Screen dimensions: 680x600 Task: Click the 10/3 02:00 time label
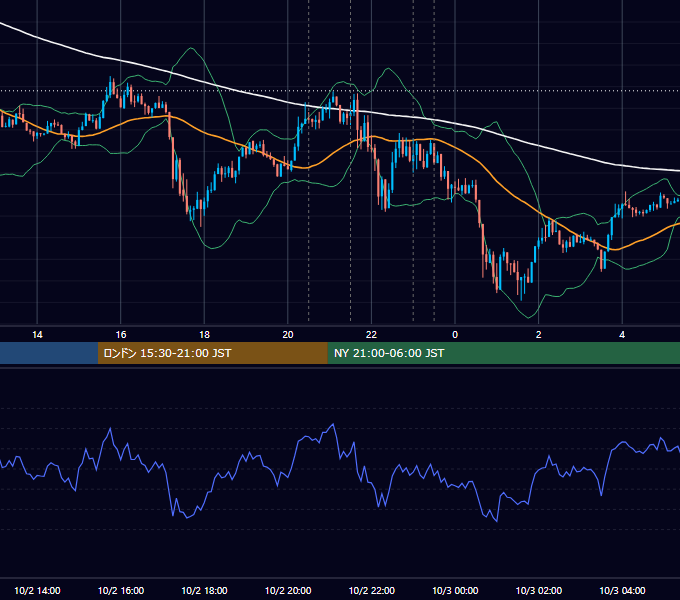tap(539, 590)
